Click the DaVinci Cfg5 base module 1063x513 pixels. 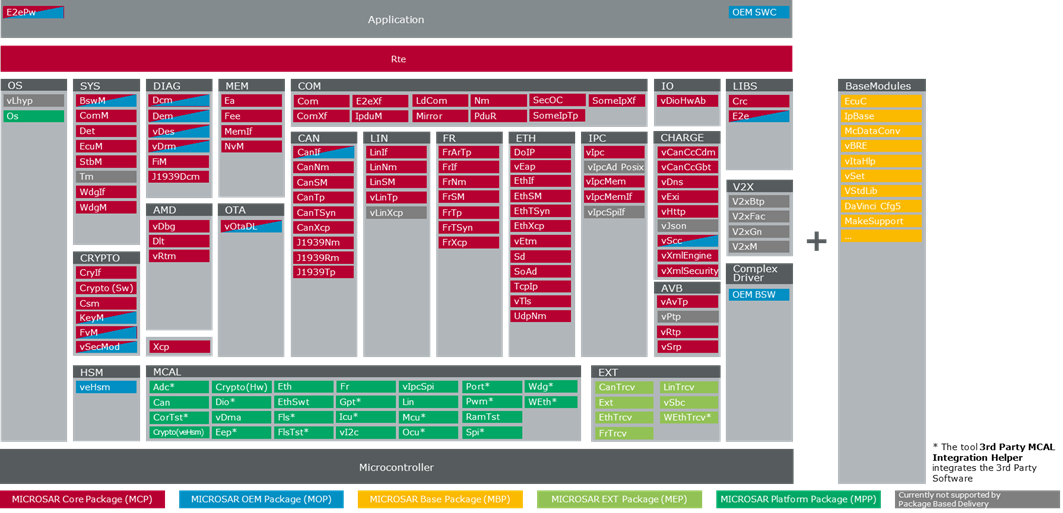pos(882,206)
